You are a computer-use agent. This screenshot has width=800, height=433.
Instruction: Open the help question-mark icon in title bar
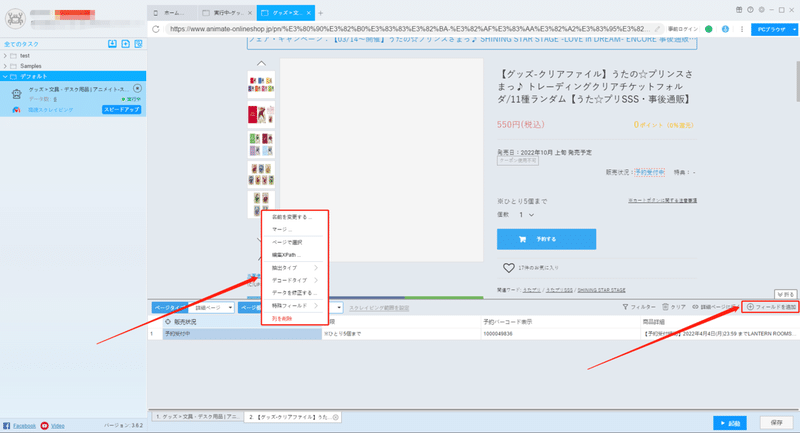750,10
